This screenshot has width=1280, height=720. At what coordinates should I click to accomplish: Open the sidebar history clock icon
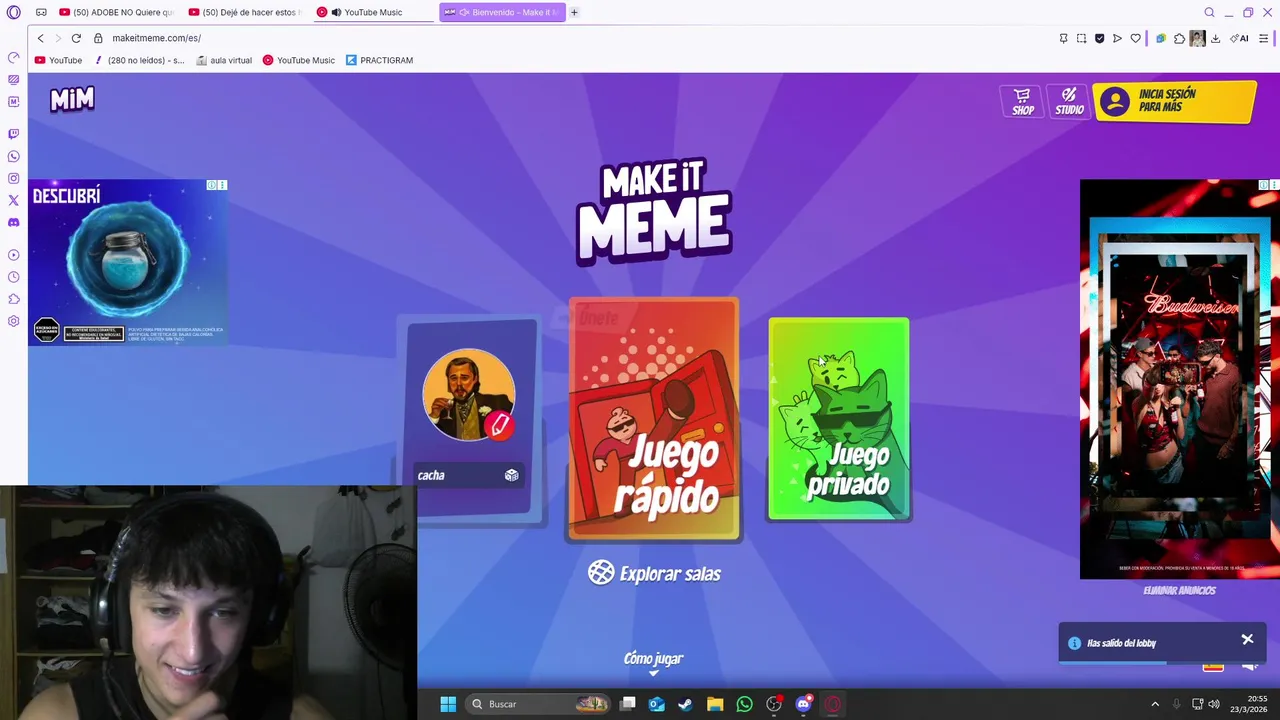click(13, 277)
